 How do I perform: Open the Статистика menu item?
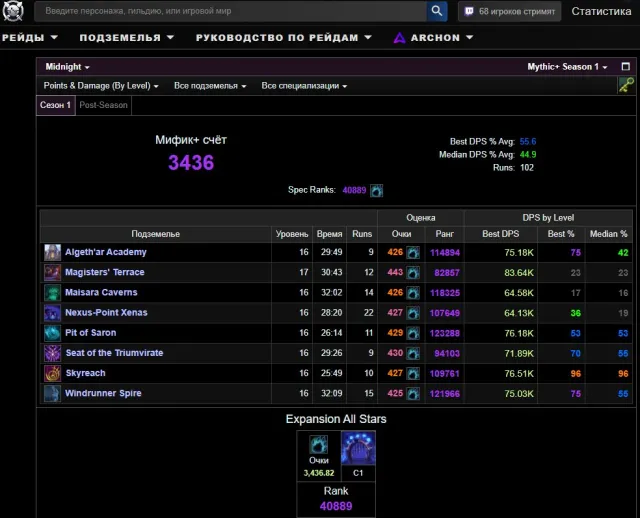601,11
